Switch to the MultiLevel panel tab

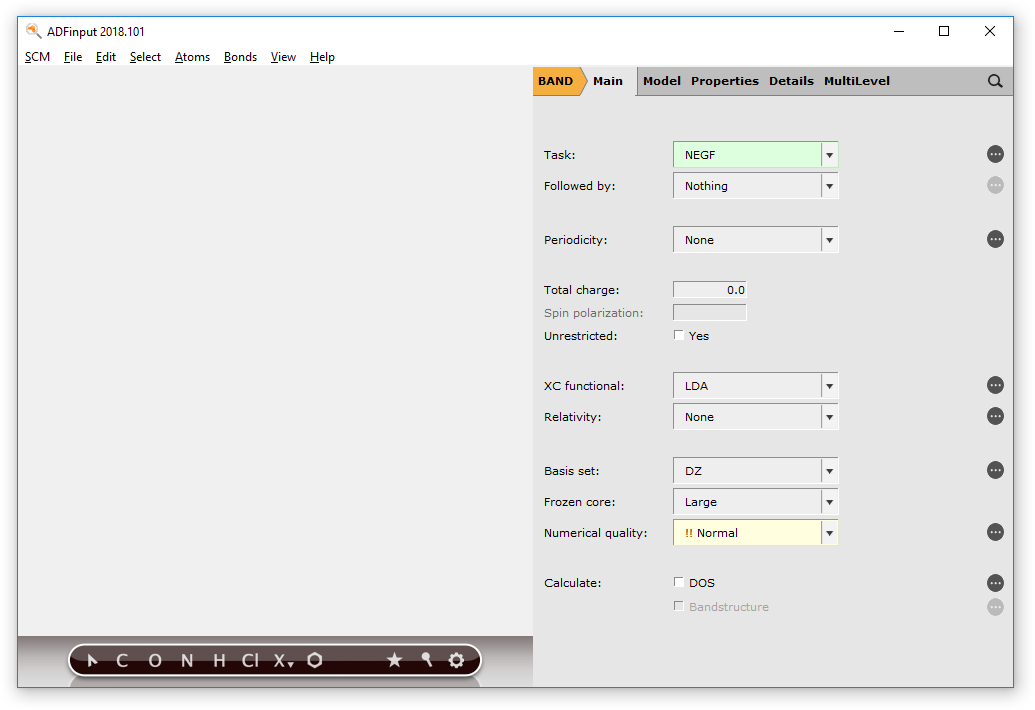[857, 81]
